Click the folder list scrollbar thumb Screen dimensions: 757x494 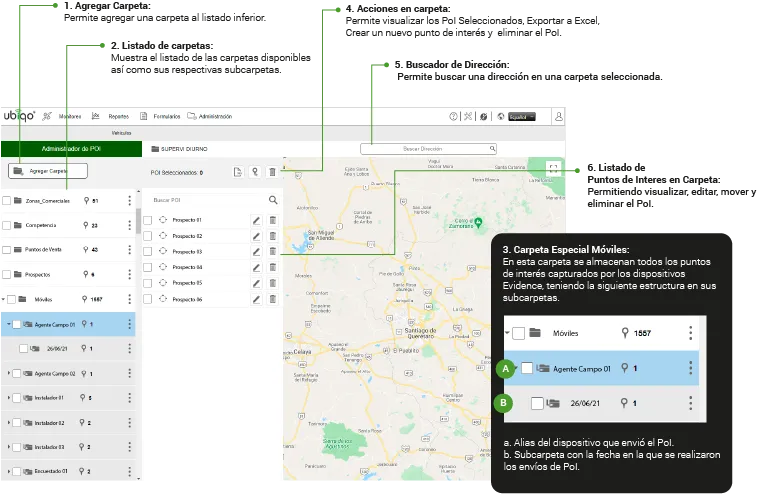139,220
